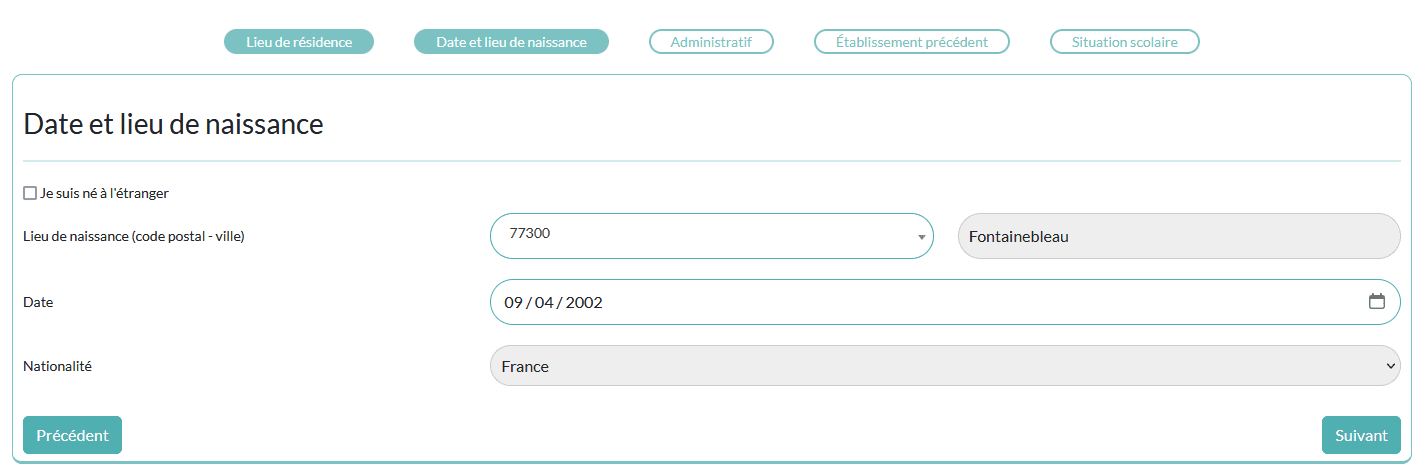Viewport: 1425px width, 475px height.
Task: Check the 'Je suis né à l'étranger' box
Action: click(30, 193)
